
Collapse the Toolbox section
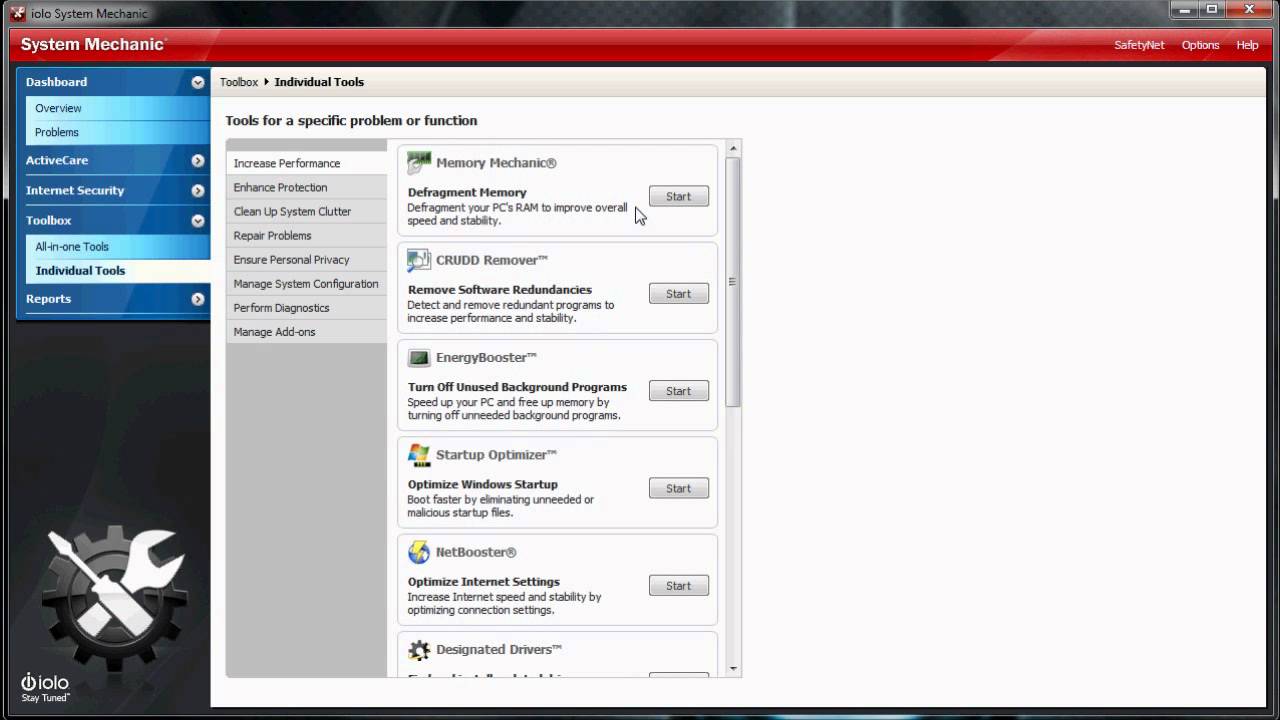click(198, 220)
